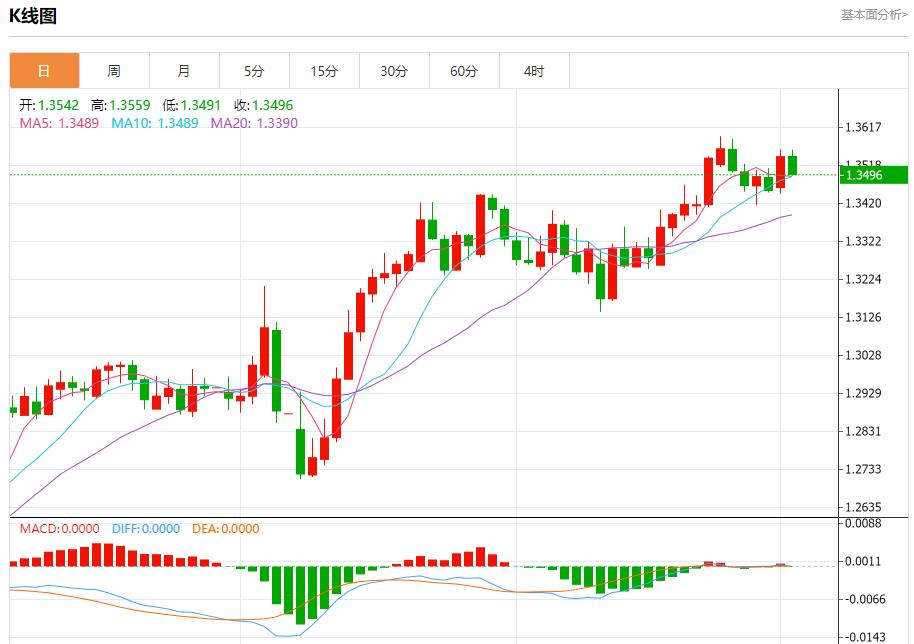Switch to the 60分 timeframe

tap(464, 71)
